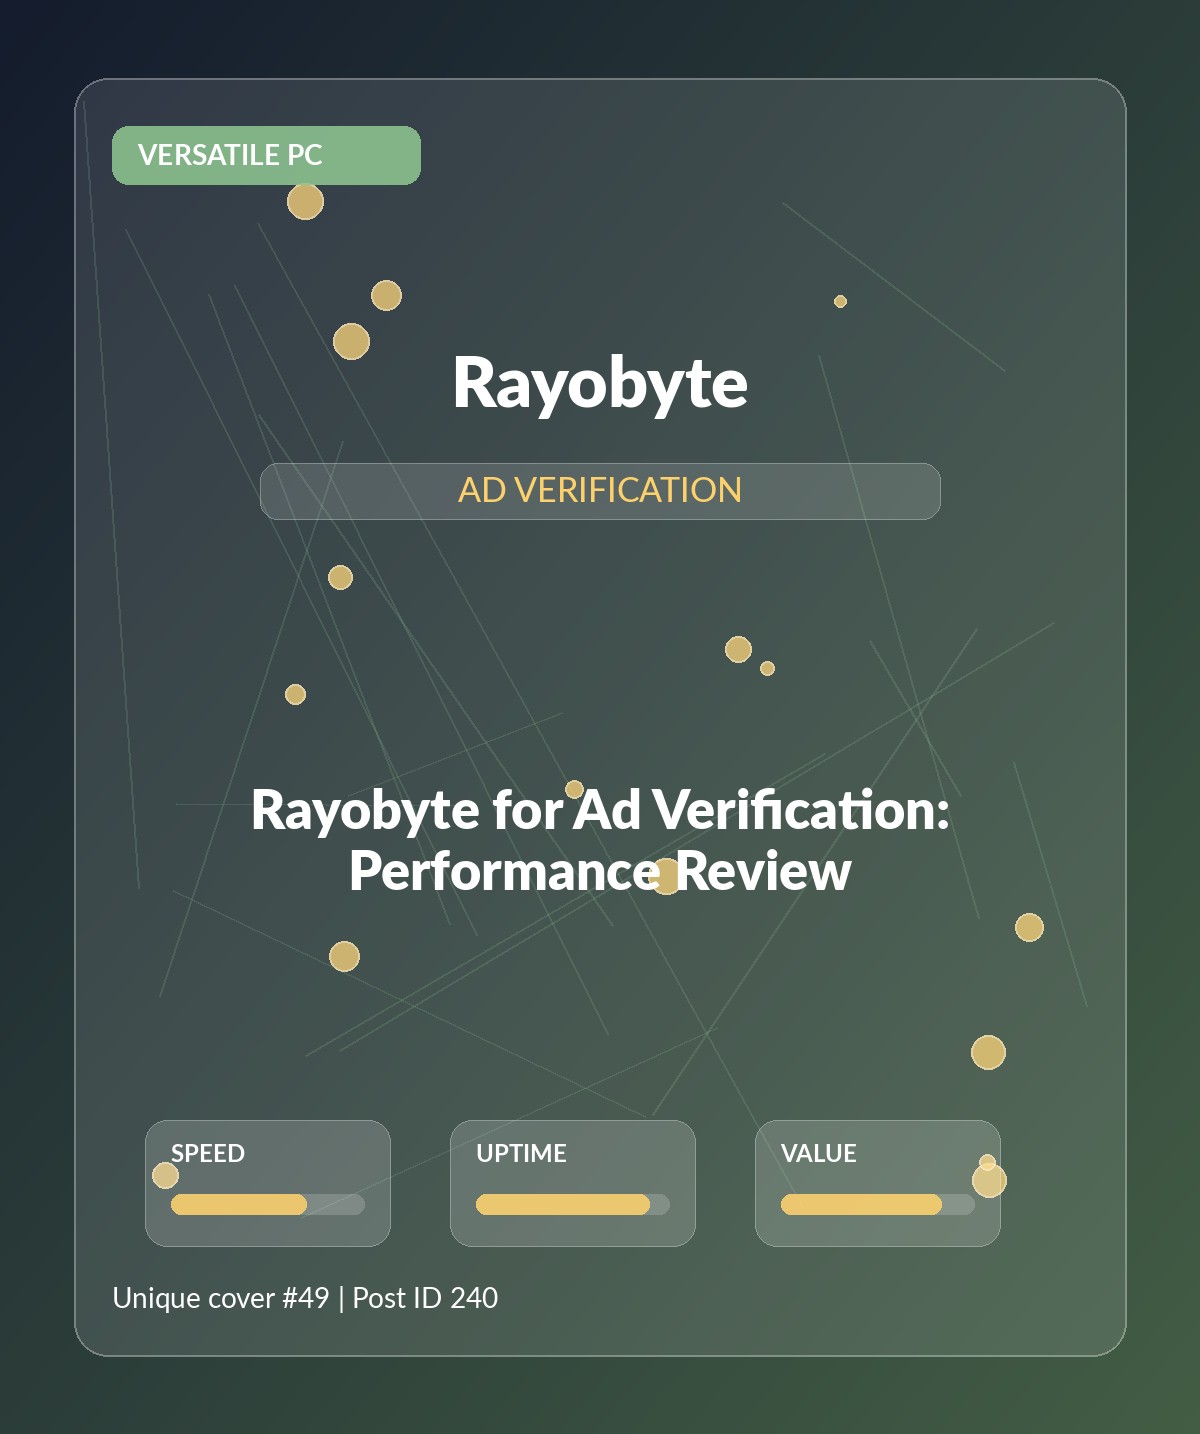Click the VALUE rating bar
Screen dimensions: 1200x1434
[878, 1204]
